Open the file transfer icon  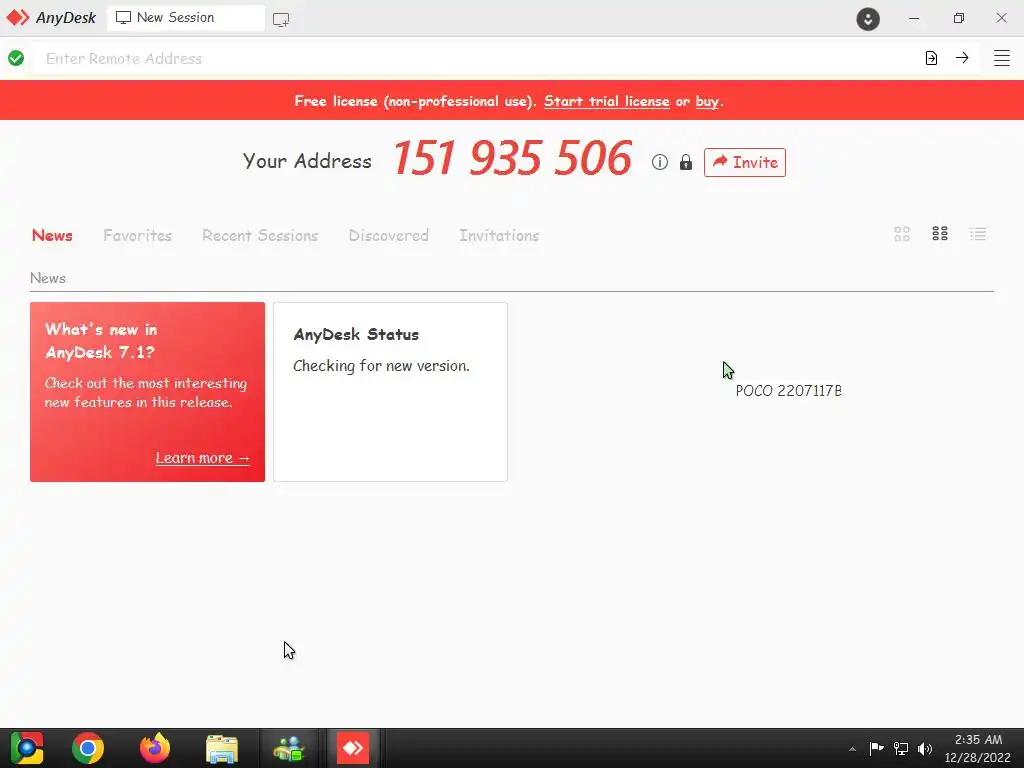click(x=931, y=58)
